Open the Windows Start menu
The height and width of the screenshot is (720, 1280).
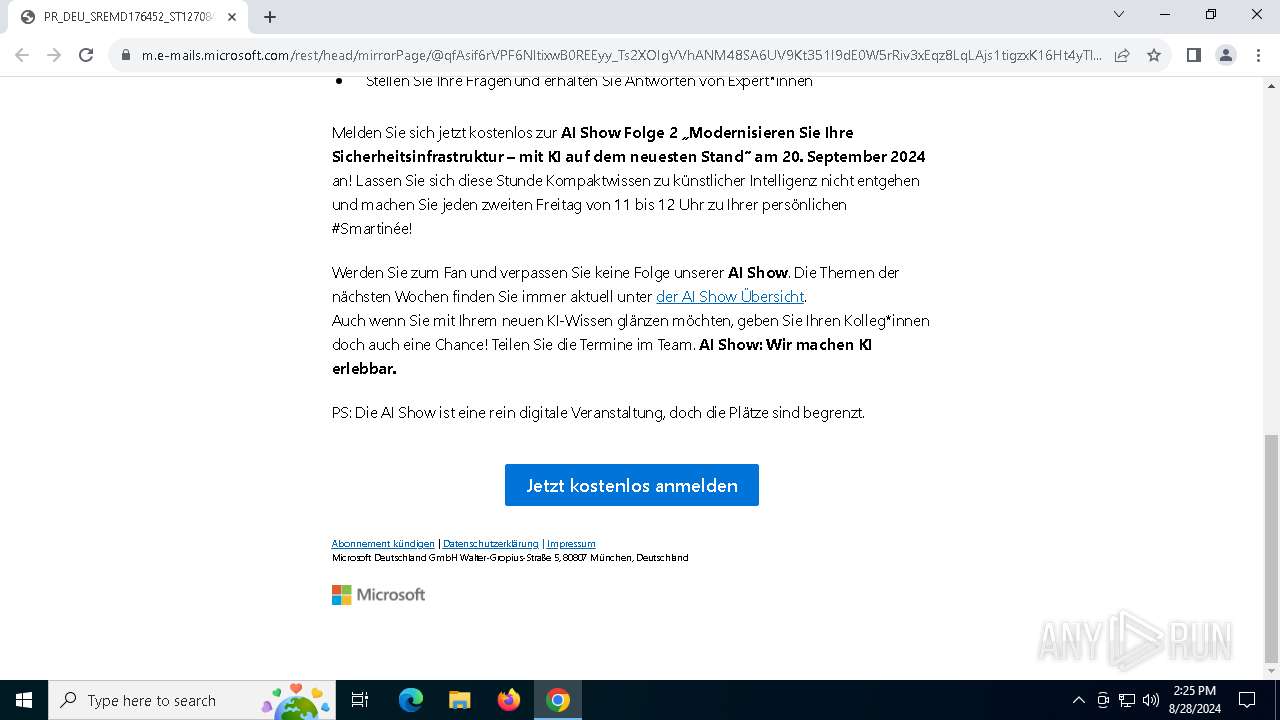pyautogui.click(x=24, y=700)
